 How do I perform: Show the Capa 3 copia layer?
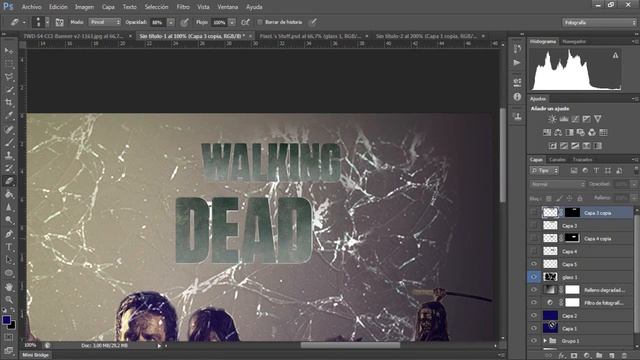tap(533, 212)
